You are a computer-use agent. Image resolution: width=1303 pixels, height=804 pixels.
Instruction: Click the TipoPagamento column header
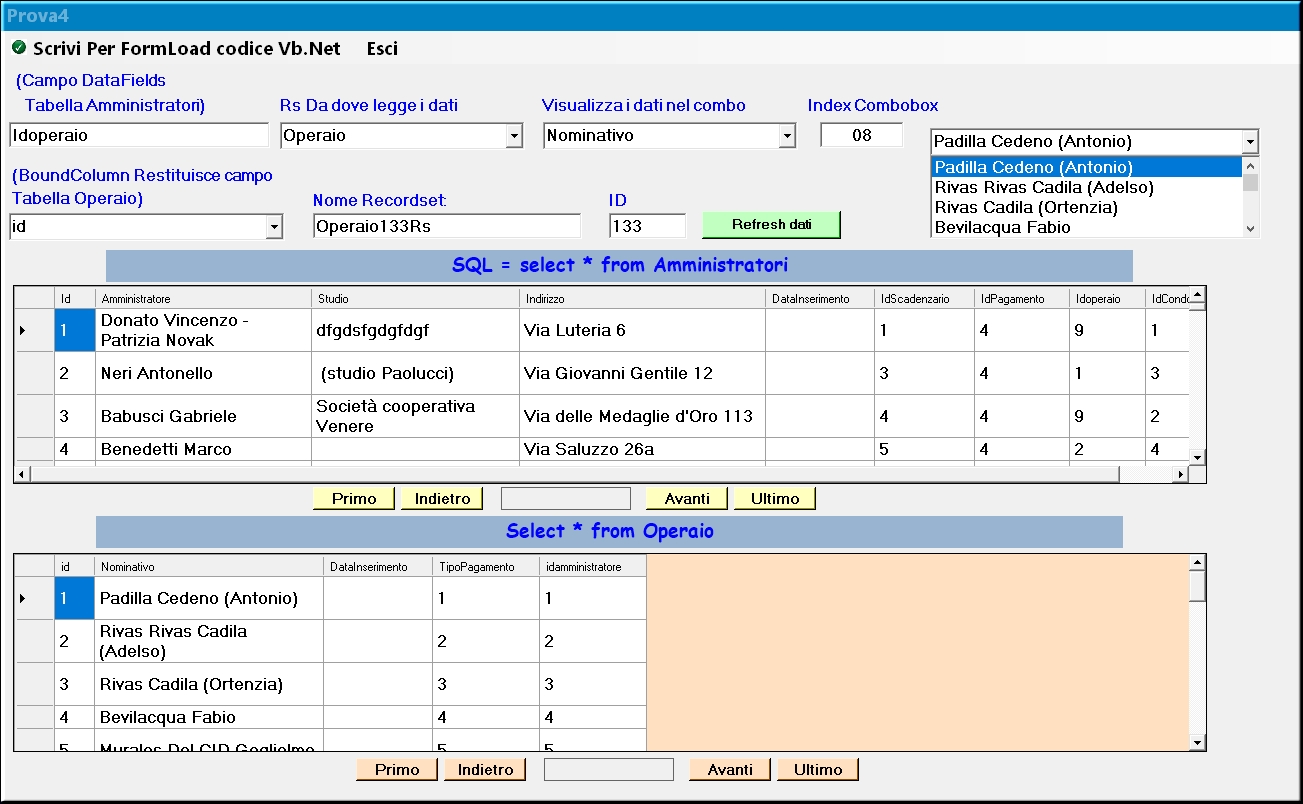tap(486, 567)
